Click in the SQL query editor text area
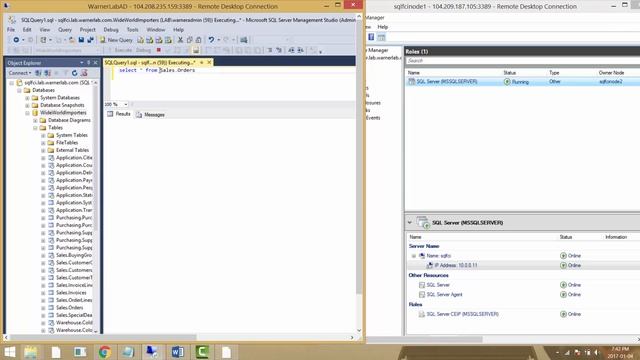Image resolution: width=640 pixels, height=360 pixels. coord(233,84)
